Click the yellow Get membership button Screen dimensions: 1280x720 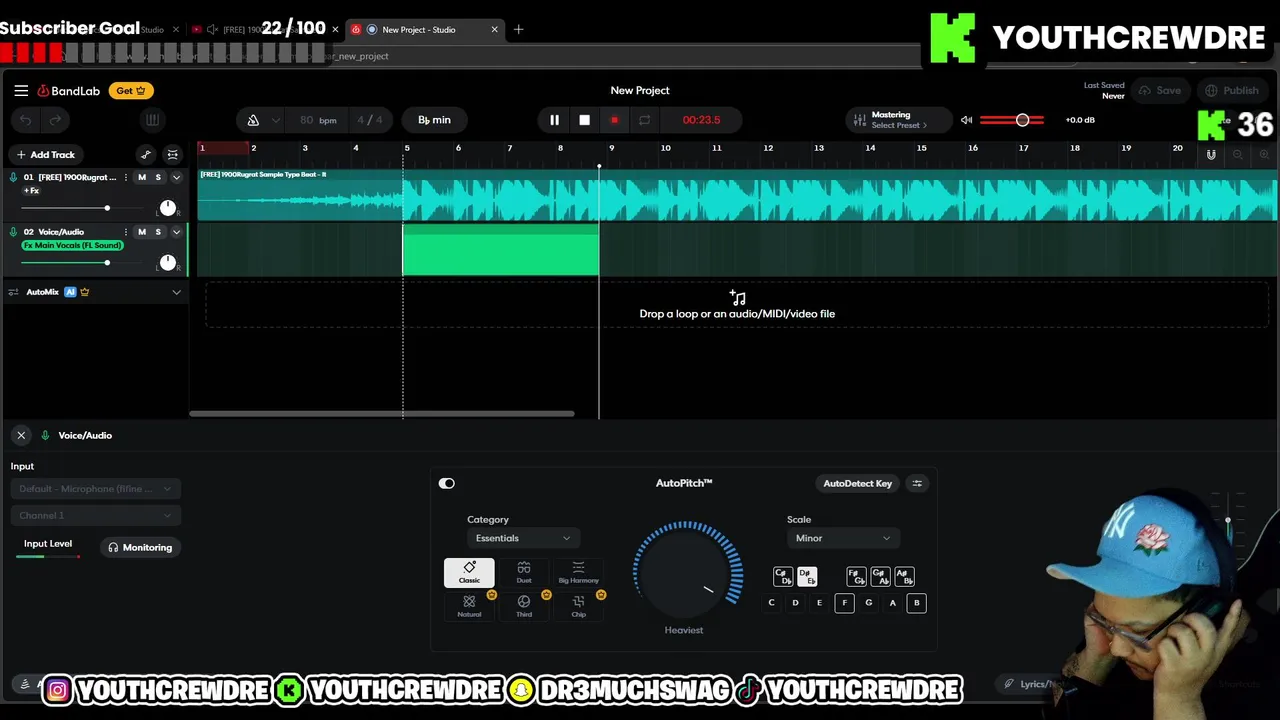131,90
